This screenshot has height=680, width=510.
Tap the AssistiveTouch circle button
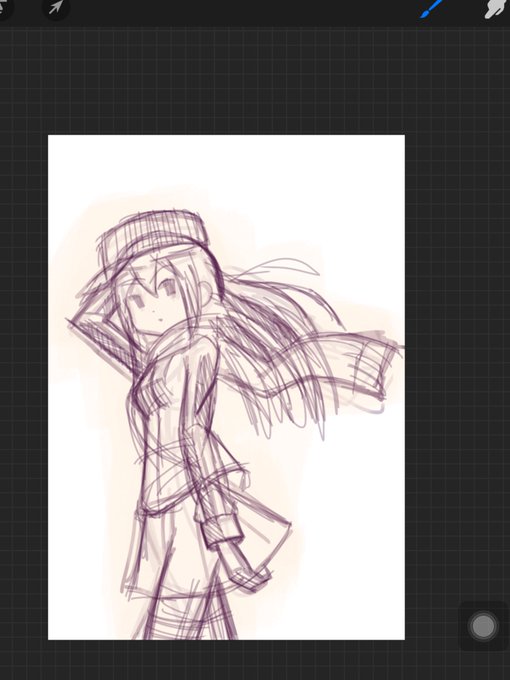[483, 626]
